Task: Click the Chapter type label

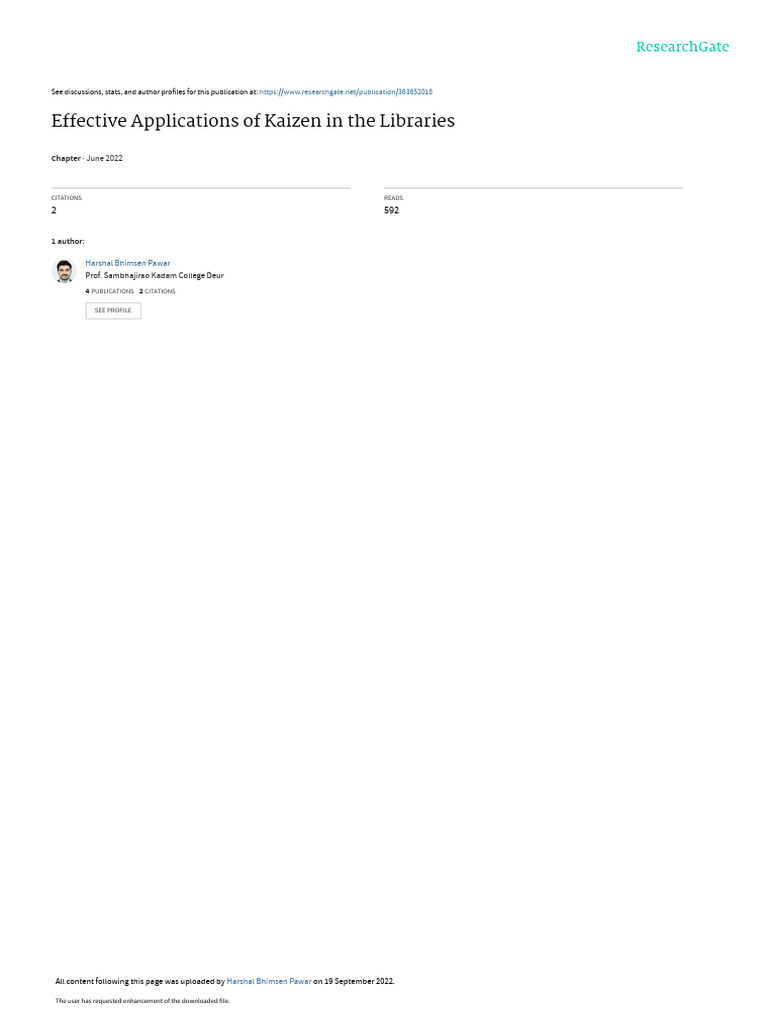Action: 66,159
